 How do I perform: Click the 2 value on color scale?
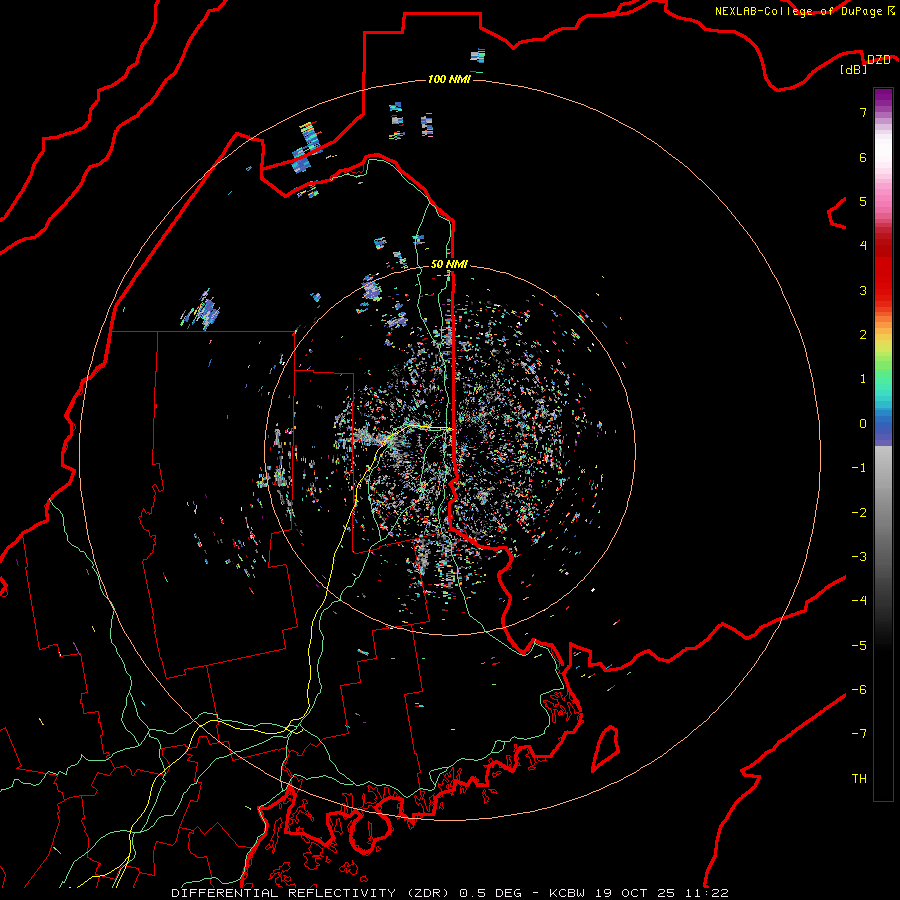coord(863,335)
